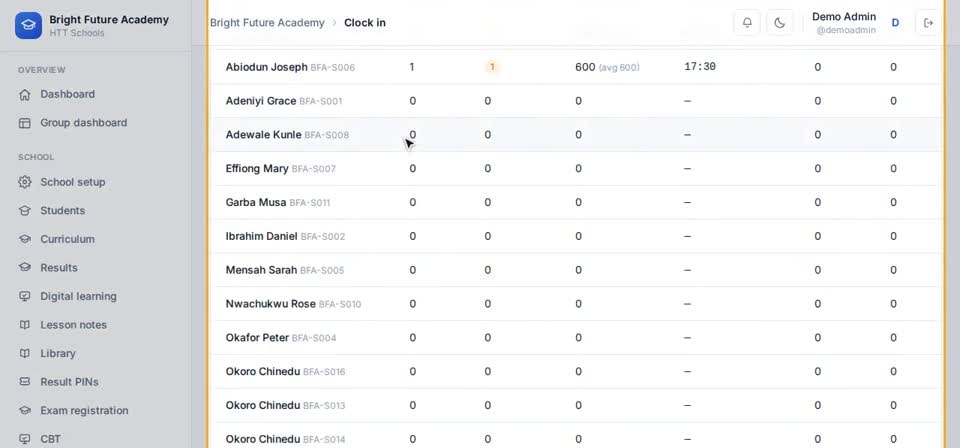Open the CBT section

point(50,439)
